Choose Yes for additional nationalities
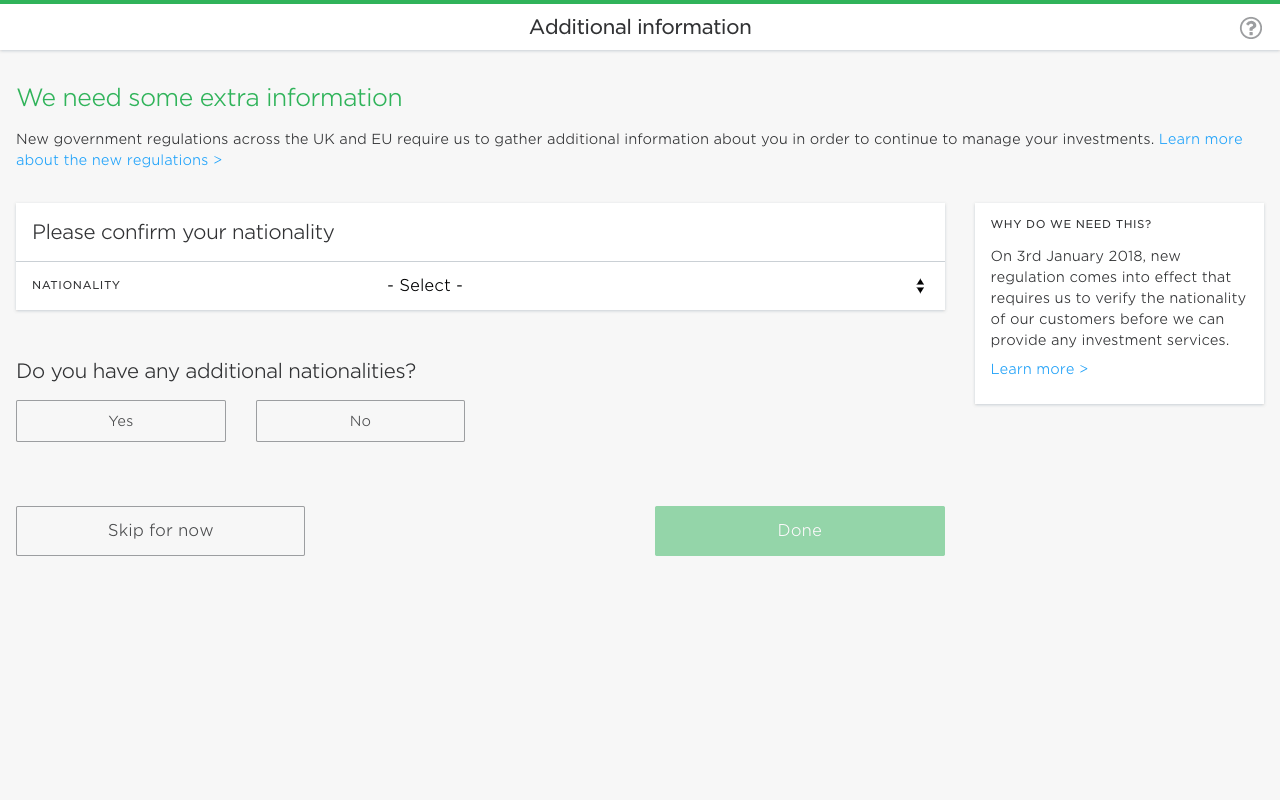 121,421
